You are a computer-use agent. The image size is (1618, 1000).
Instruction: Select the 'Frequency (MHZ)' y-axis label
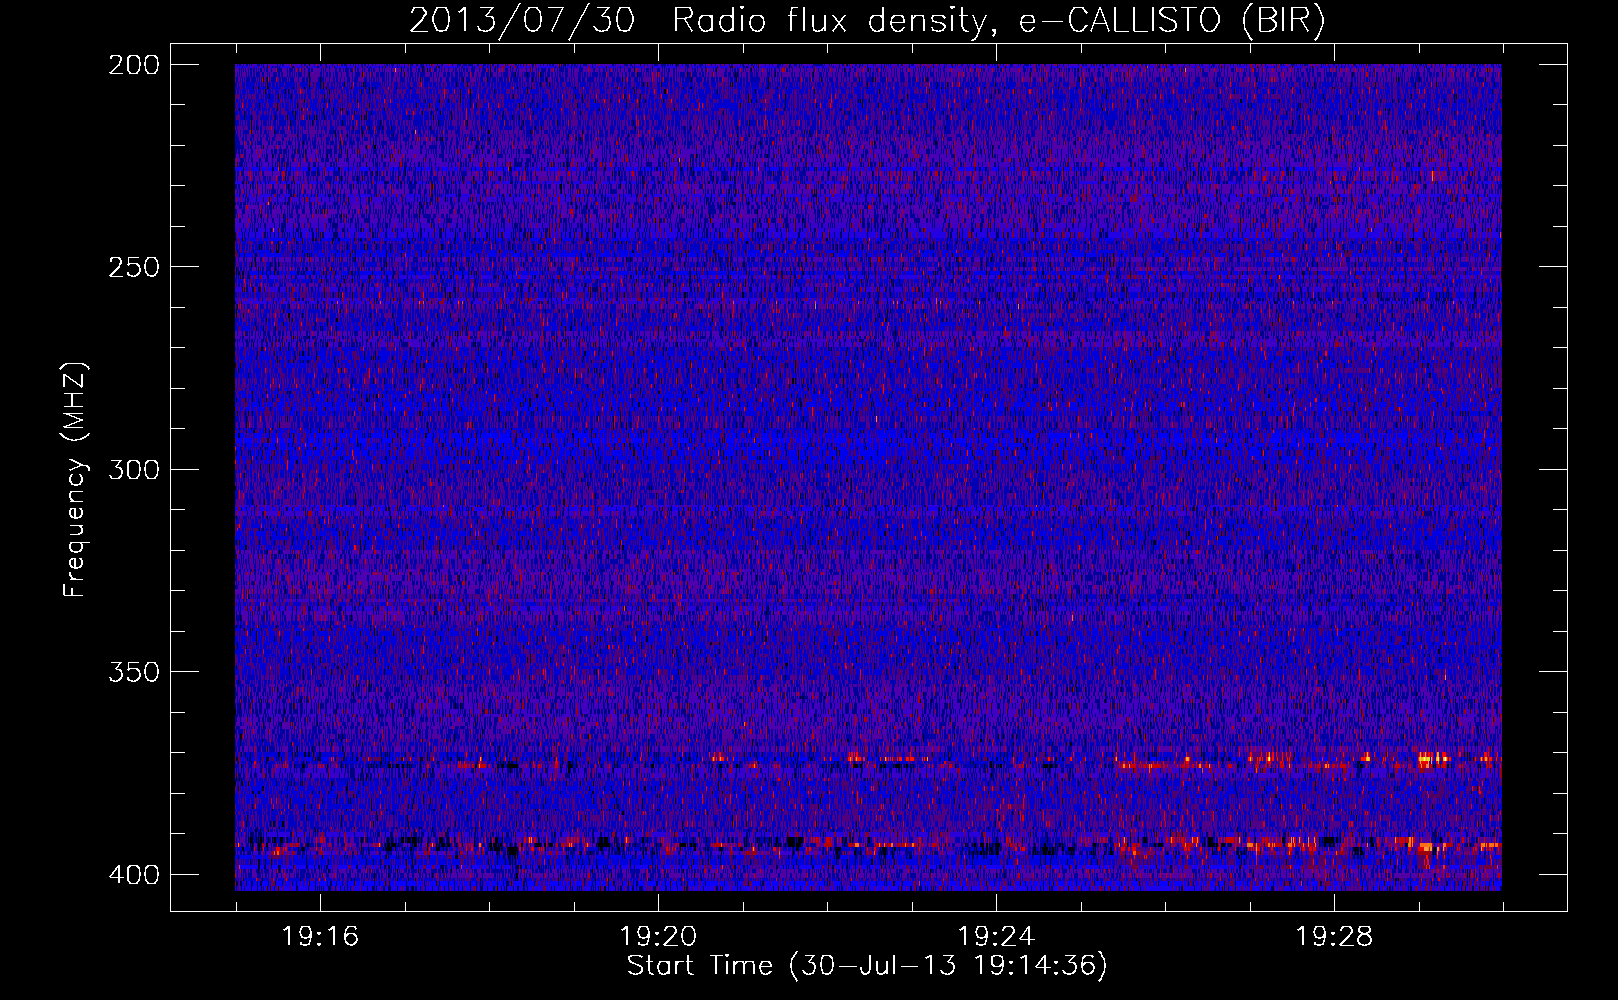click(x=75, y=480)
